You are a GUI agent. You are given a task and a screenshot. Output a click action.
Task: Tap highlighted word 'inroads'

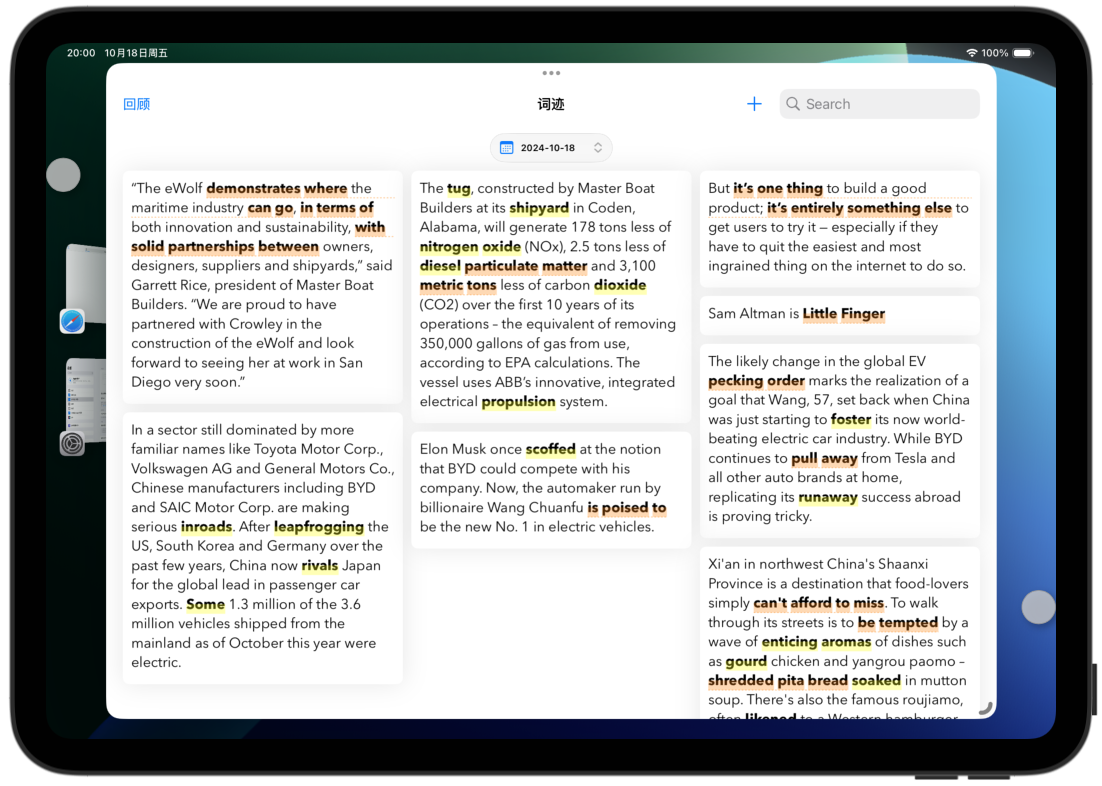point(207,527)
